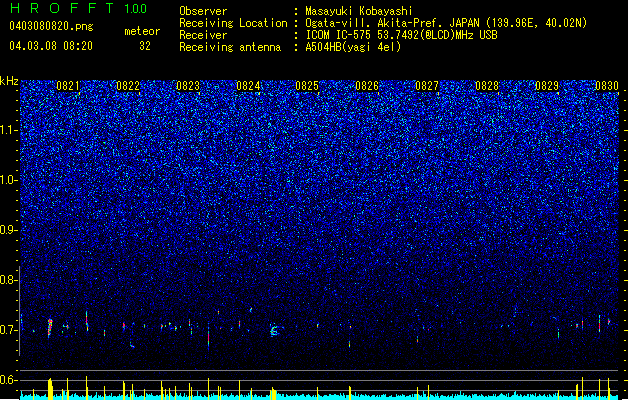The height and width of the screenshot is (400, 629).
Task: Click the date stamp 04.03.08 08:20
Action: click(x=51, y=46)
